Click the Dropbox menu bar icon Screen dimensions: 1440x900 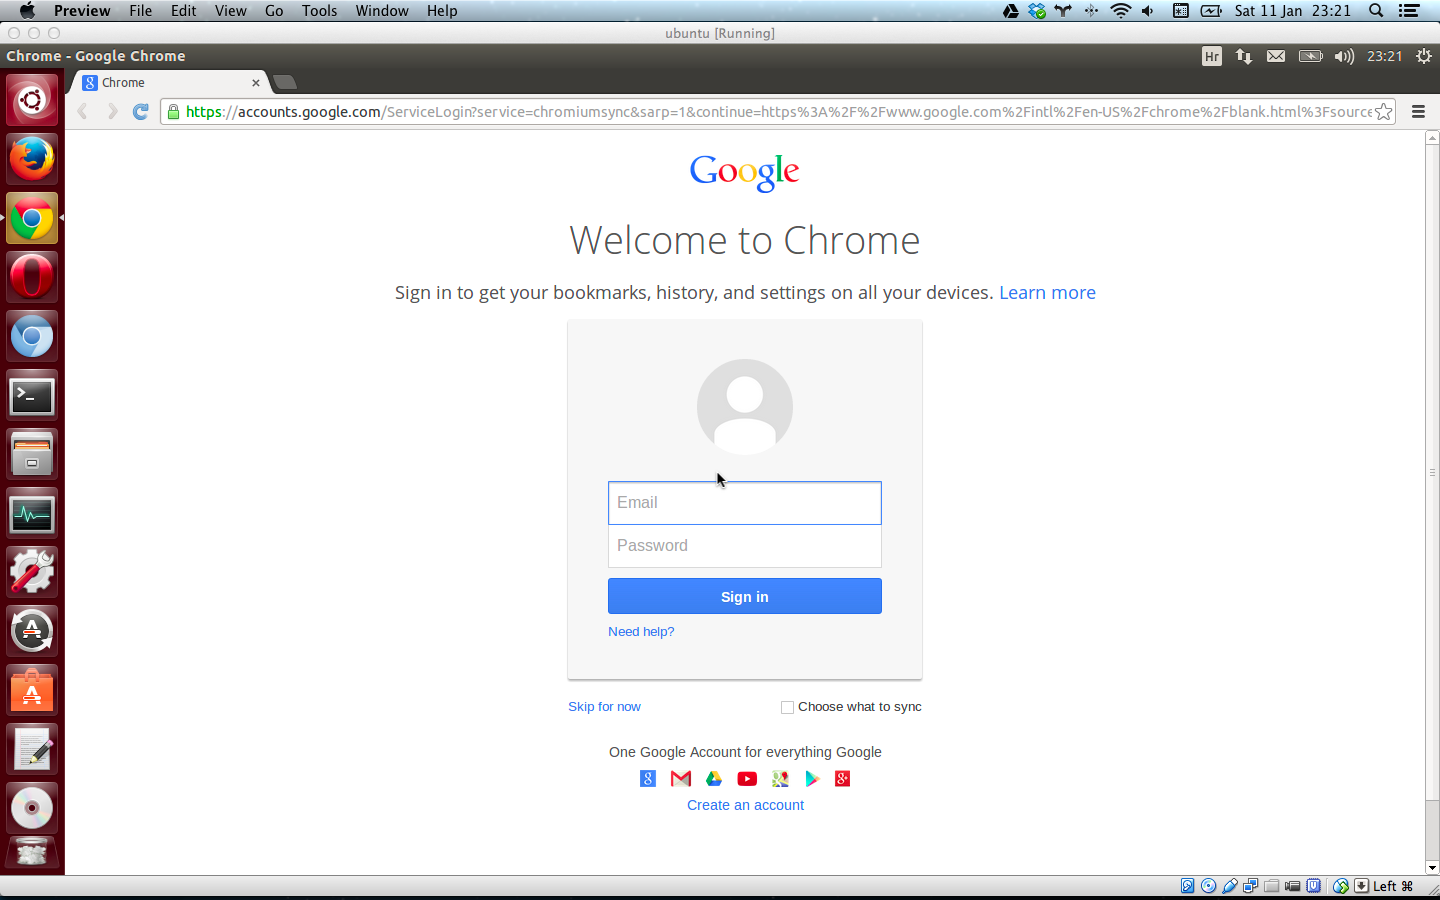click(1037, 11)
